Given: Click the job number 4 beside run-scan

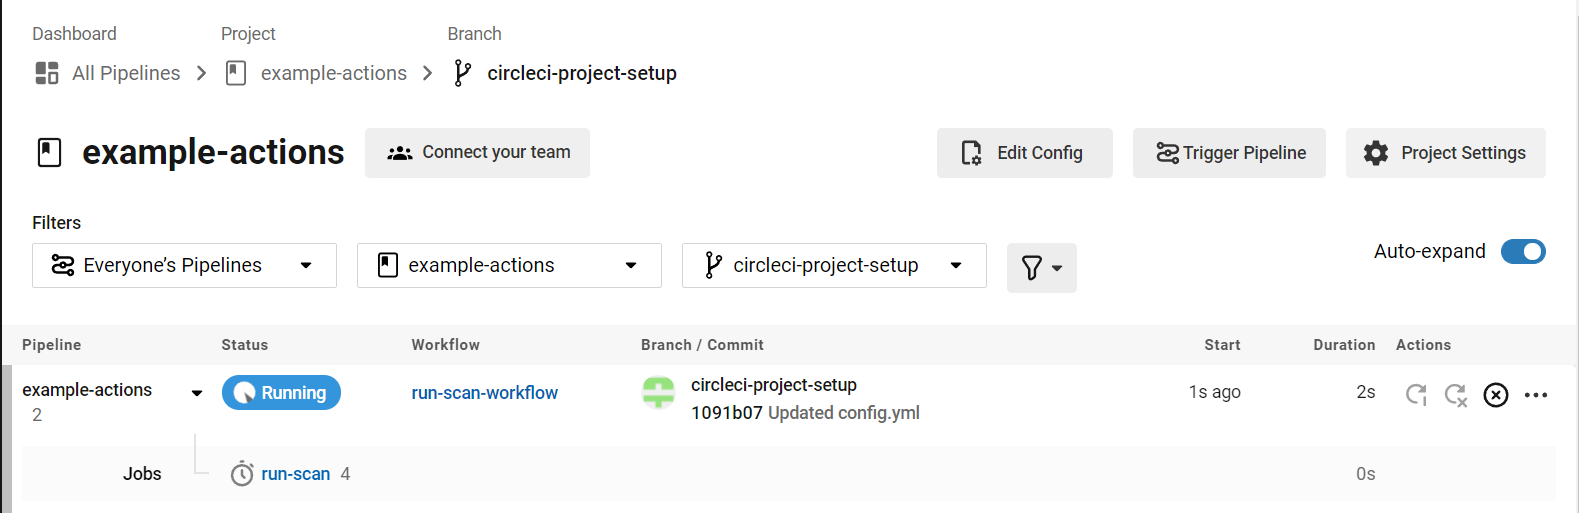Looking at the screenshot, I should [345, 474].
